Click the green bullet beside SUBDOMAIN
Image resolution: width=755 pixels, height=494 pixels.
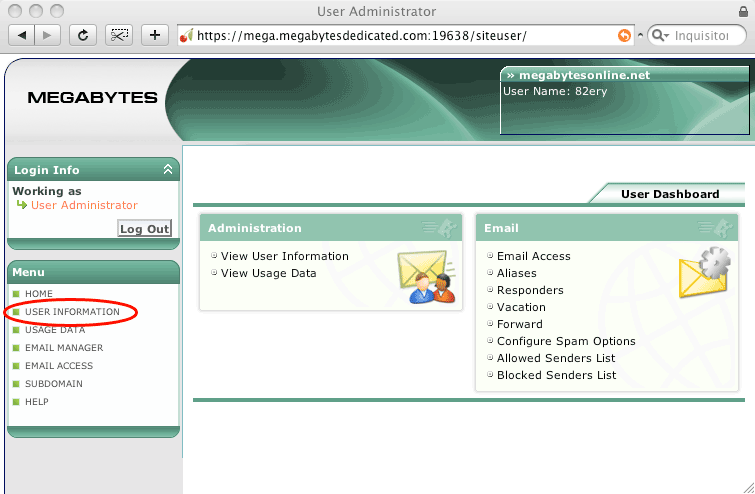coord(16,384)
